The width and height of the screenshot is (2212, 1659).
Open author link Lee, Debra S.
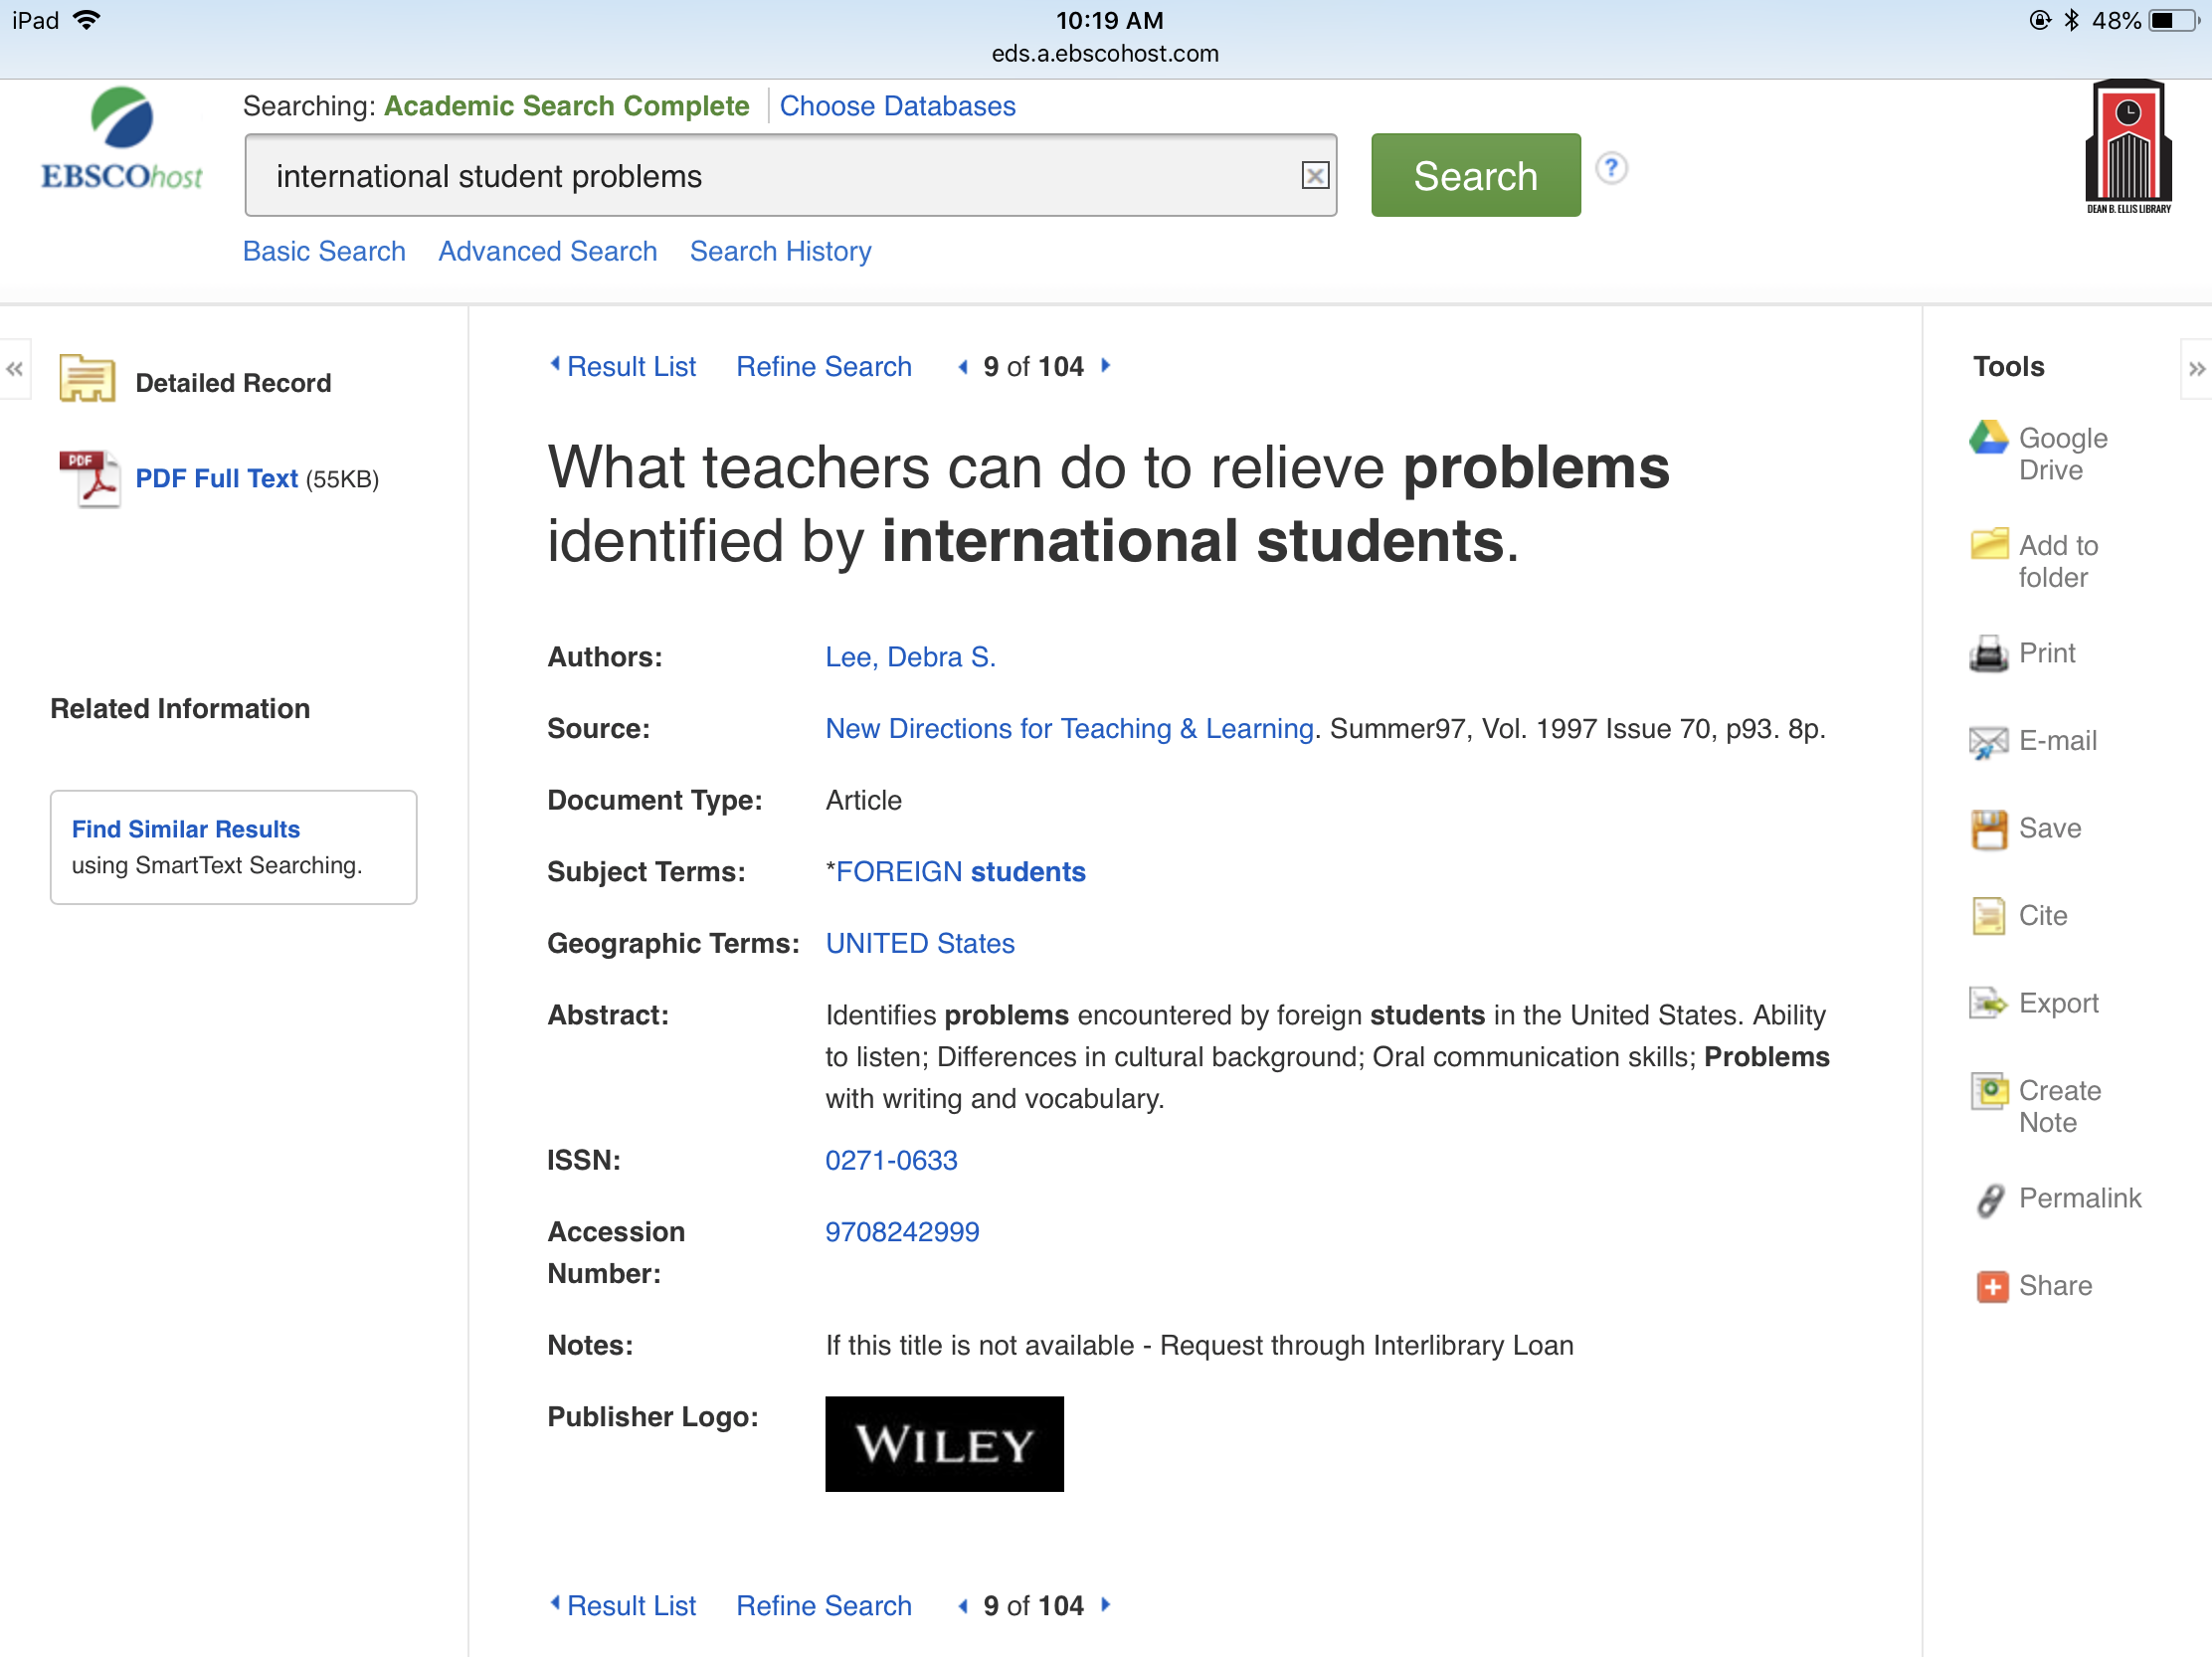coord(910,657)
